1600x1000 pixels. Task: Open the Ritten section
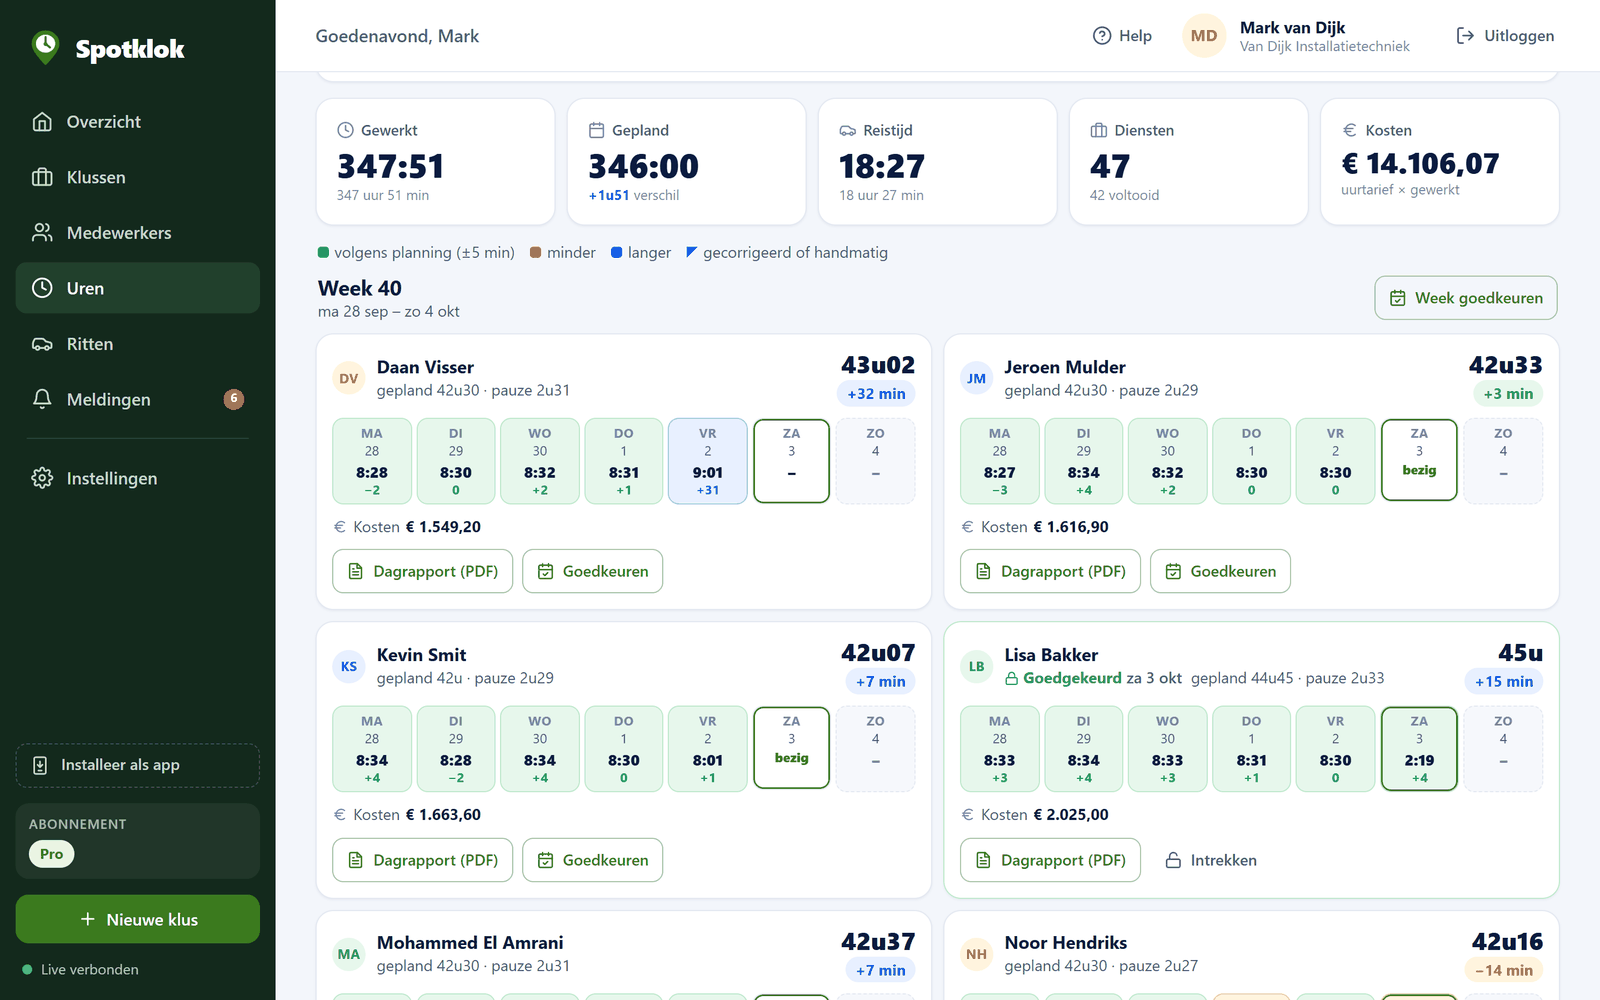click(138, 344)
